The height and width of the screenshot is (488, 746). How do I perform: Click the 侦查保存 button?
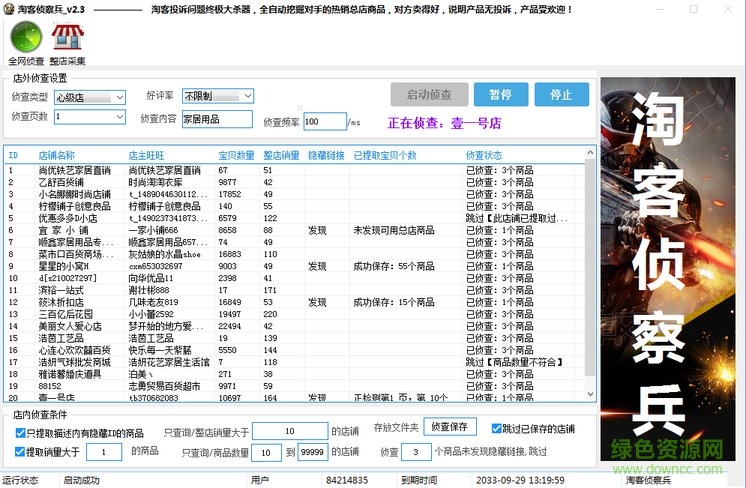coord(449,427)
